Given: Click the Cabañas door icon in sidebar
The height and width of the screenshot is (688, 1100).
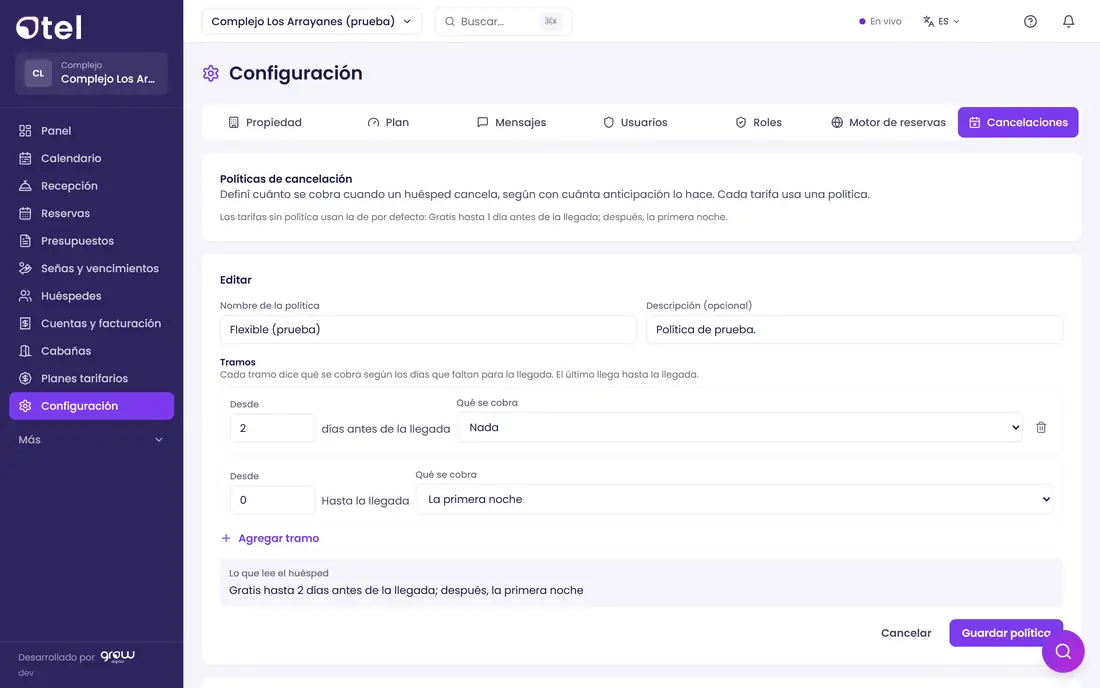Looking at the screenshot, I should 25,351.
